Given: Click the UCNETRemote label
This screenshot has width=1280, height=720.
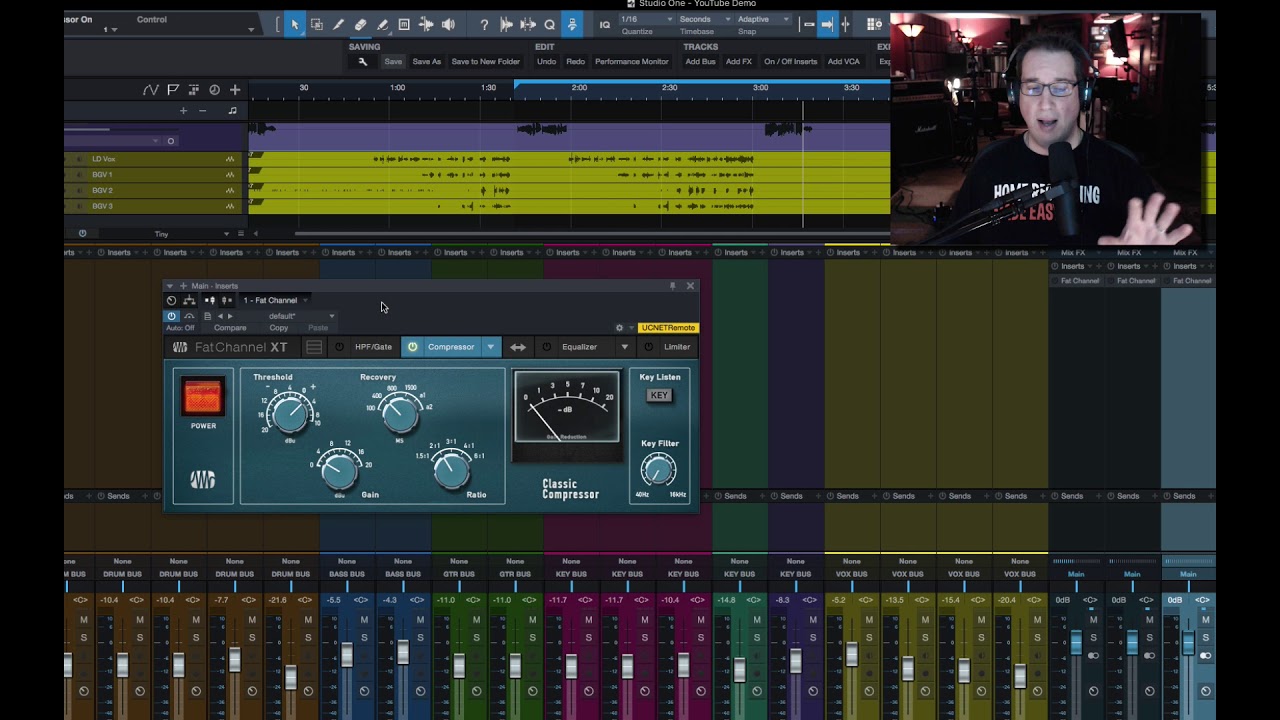Looking at the screenshot, I should click(x=668, y=328).
